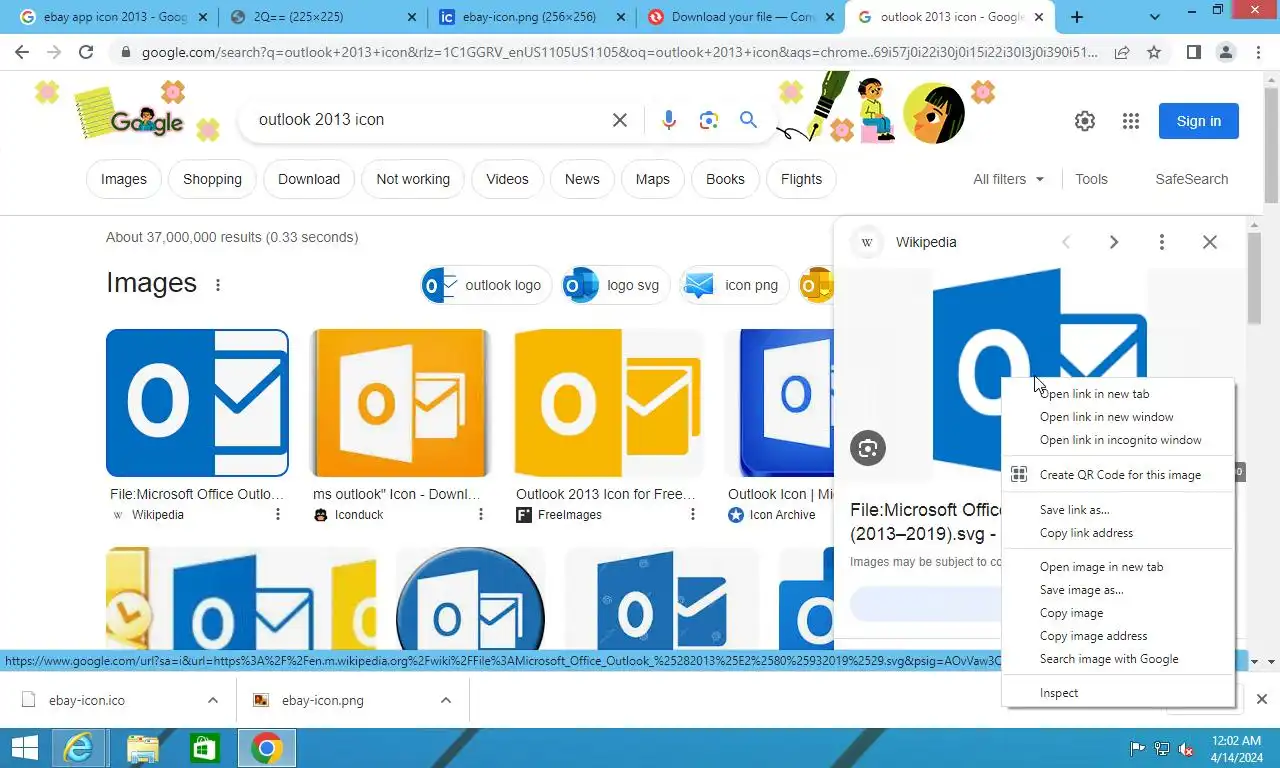Show next image in preview panel
Screen dimensions: 1280x768
tap(1114, 242)
